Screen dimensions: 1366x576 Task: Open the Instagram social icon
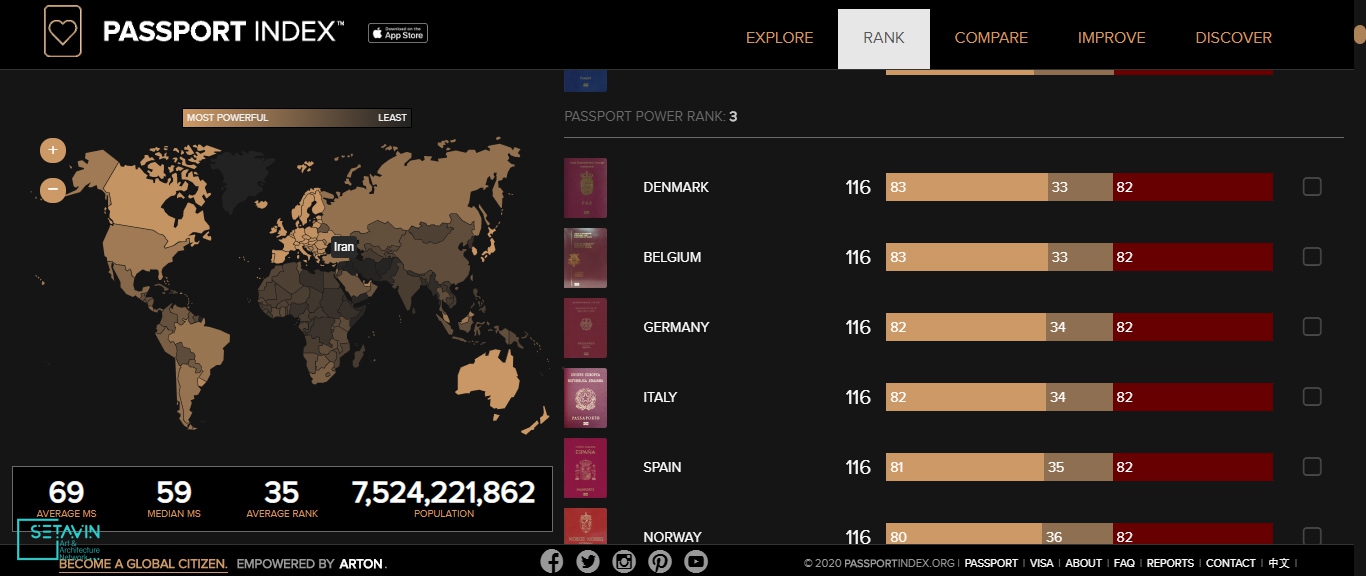coord(624,561)
